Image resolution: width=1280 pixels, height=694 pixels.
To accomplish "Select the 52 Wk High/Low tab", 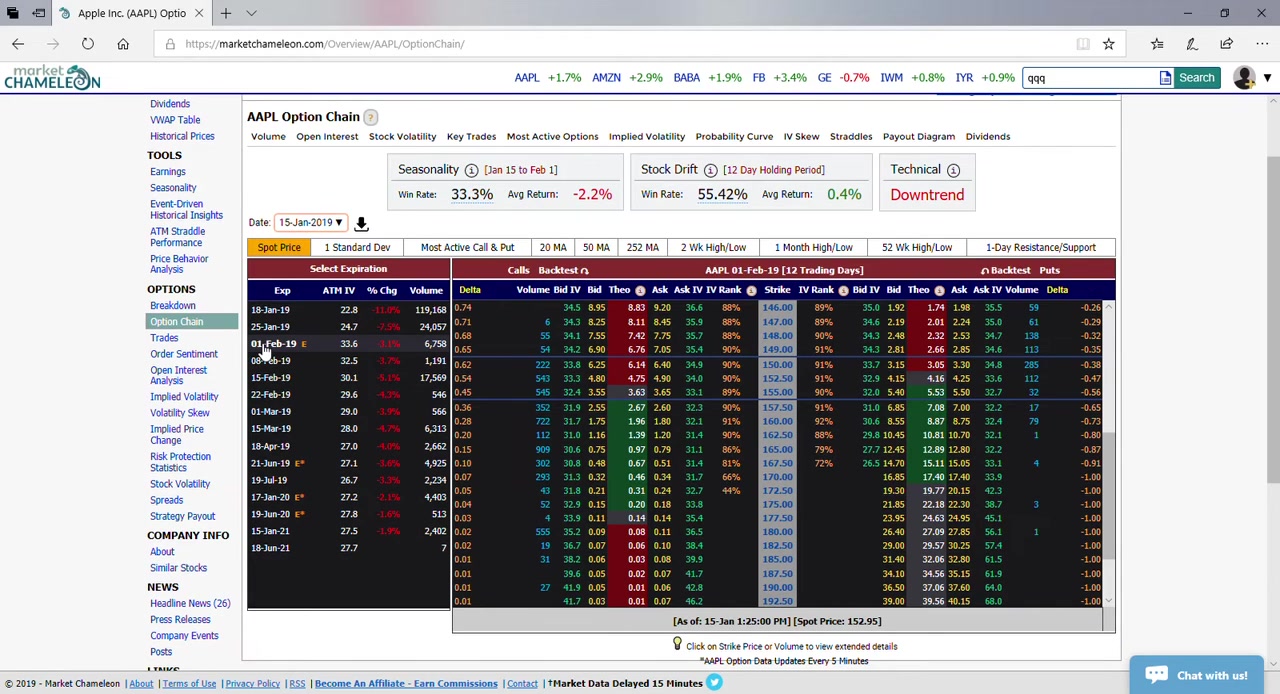I will coord(916,247).
